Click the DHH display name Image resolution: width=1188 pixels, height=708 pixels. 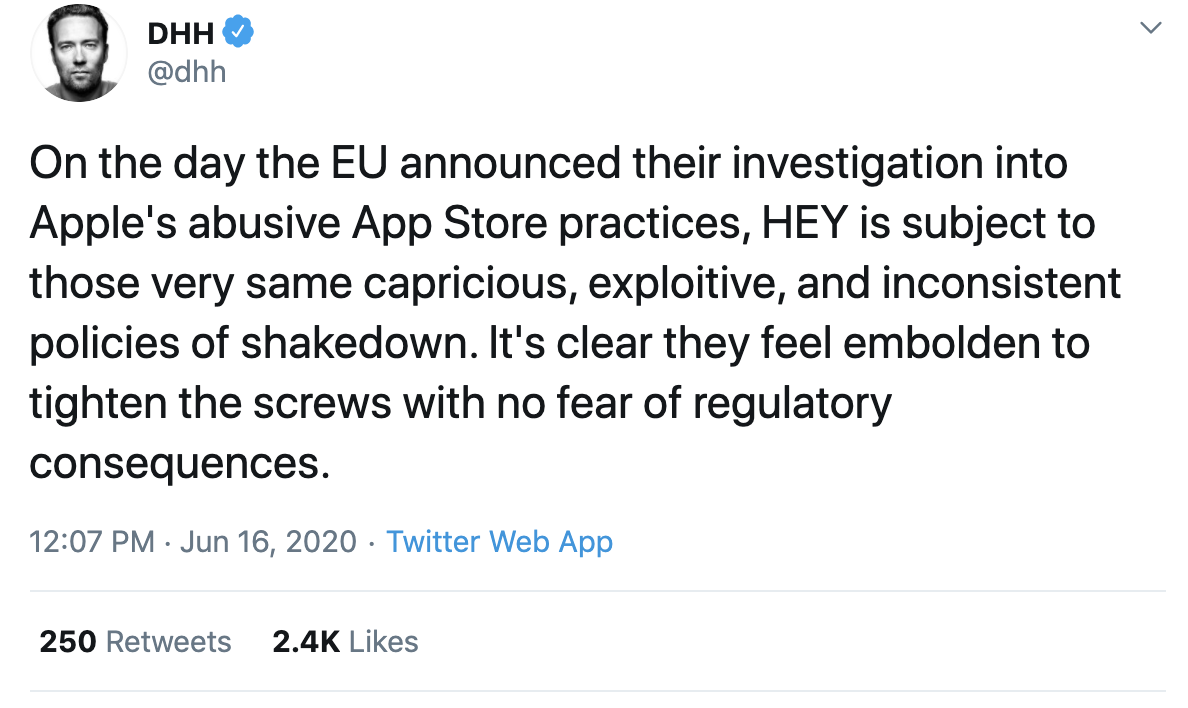pos(179,33)
